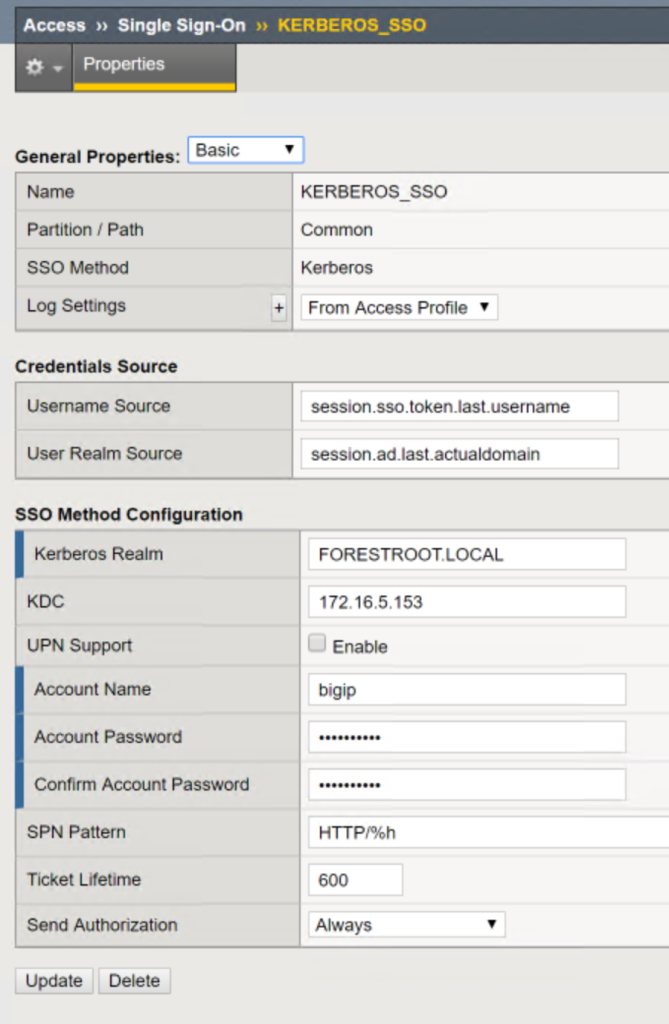Edit the KDC address field

[467, 602]
